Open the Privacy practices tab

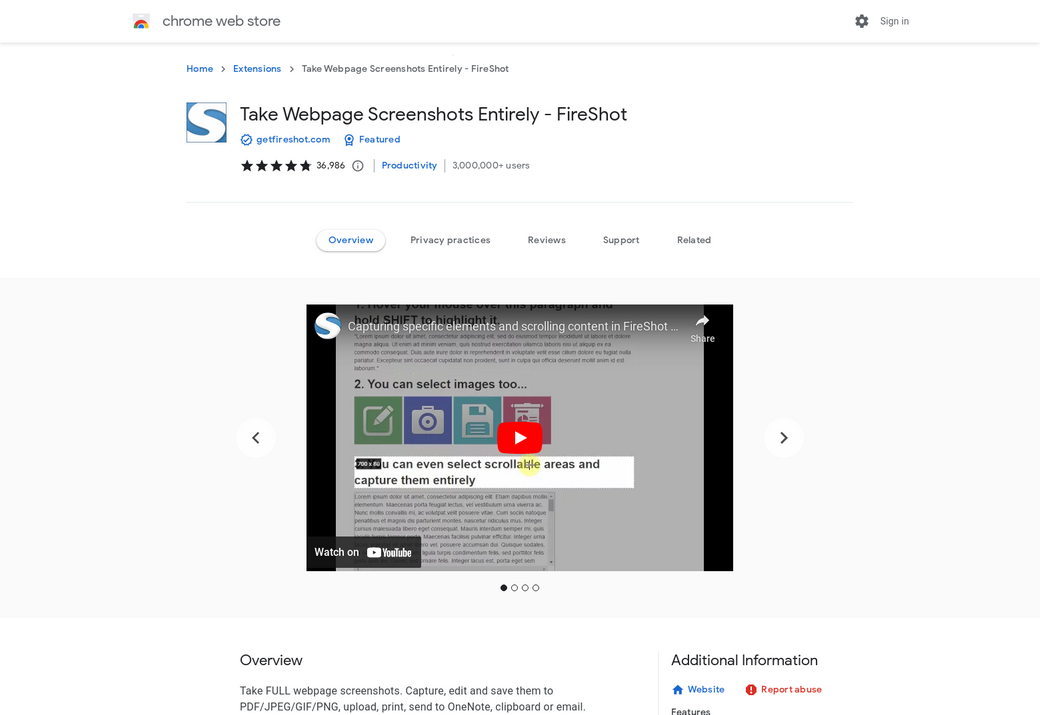(450, 240)
